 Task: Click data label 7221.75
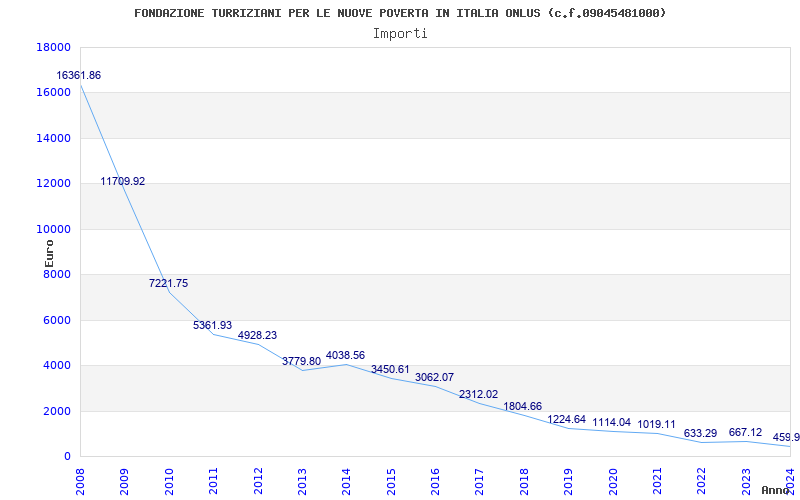click(168, 283)
